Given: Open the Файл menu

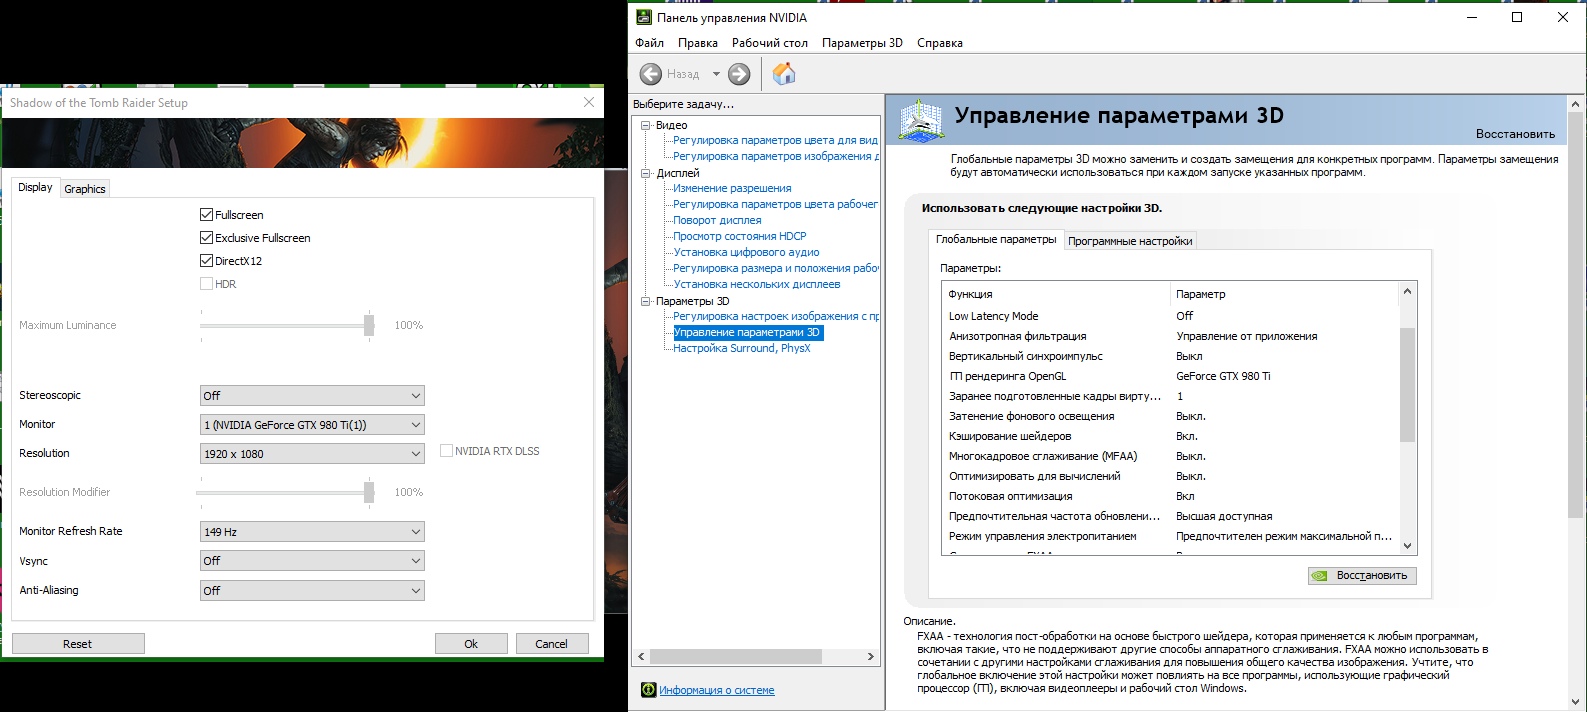Looking at the screenshot, I should click(649, 43).
